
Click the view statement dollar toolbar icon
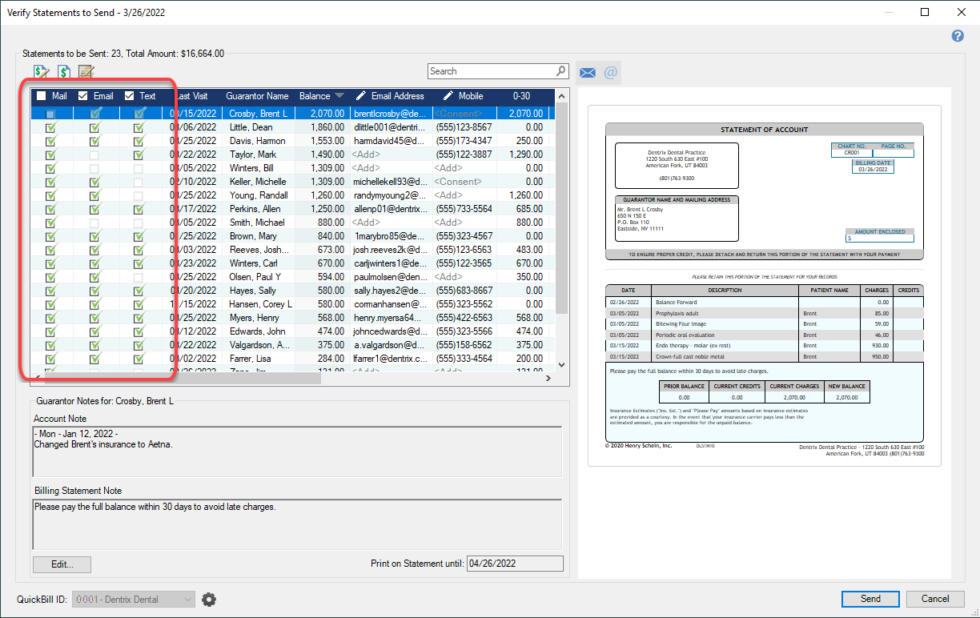tap(62, 71)
